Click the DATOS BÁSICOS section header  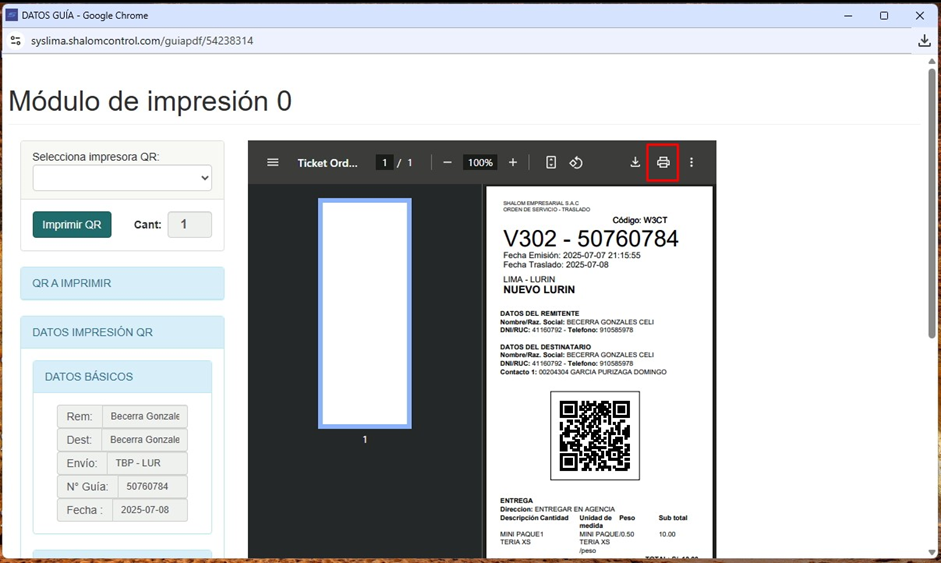pos(122,377)
